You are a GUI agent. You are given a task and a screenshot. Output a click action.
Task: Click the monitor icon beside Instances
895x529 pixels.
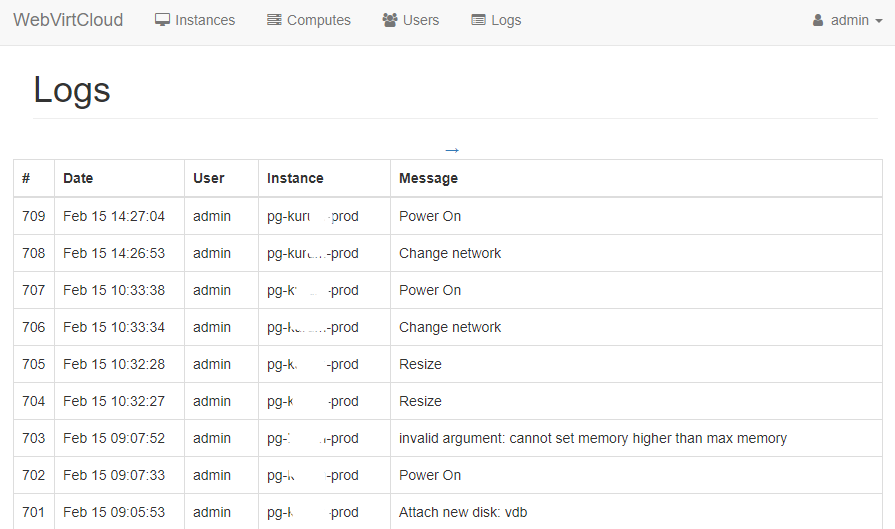pos(163,20)
